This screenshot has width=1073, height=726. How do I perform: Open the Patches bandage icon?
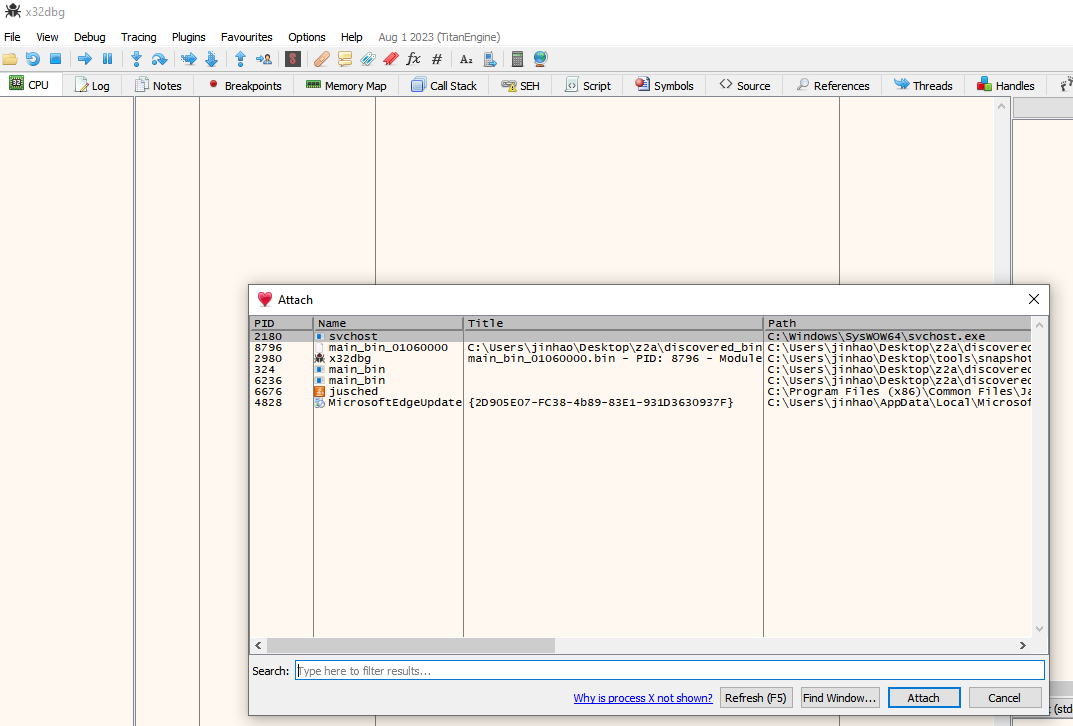tap(321, 59)
